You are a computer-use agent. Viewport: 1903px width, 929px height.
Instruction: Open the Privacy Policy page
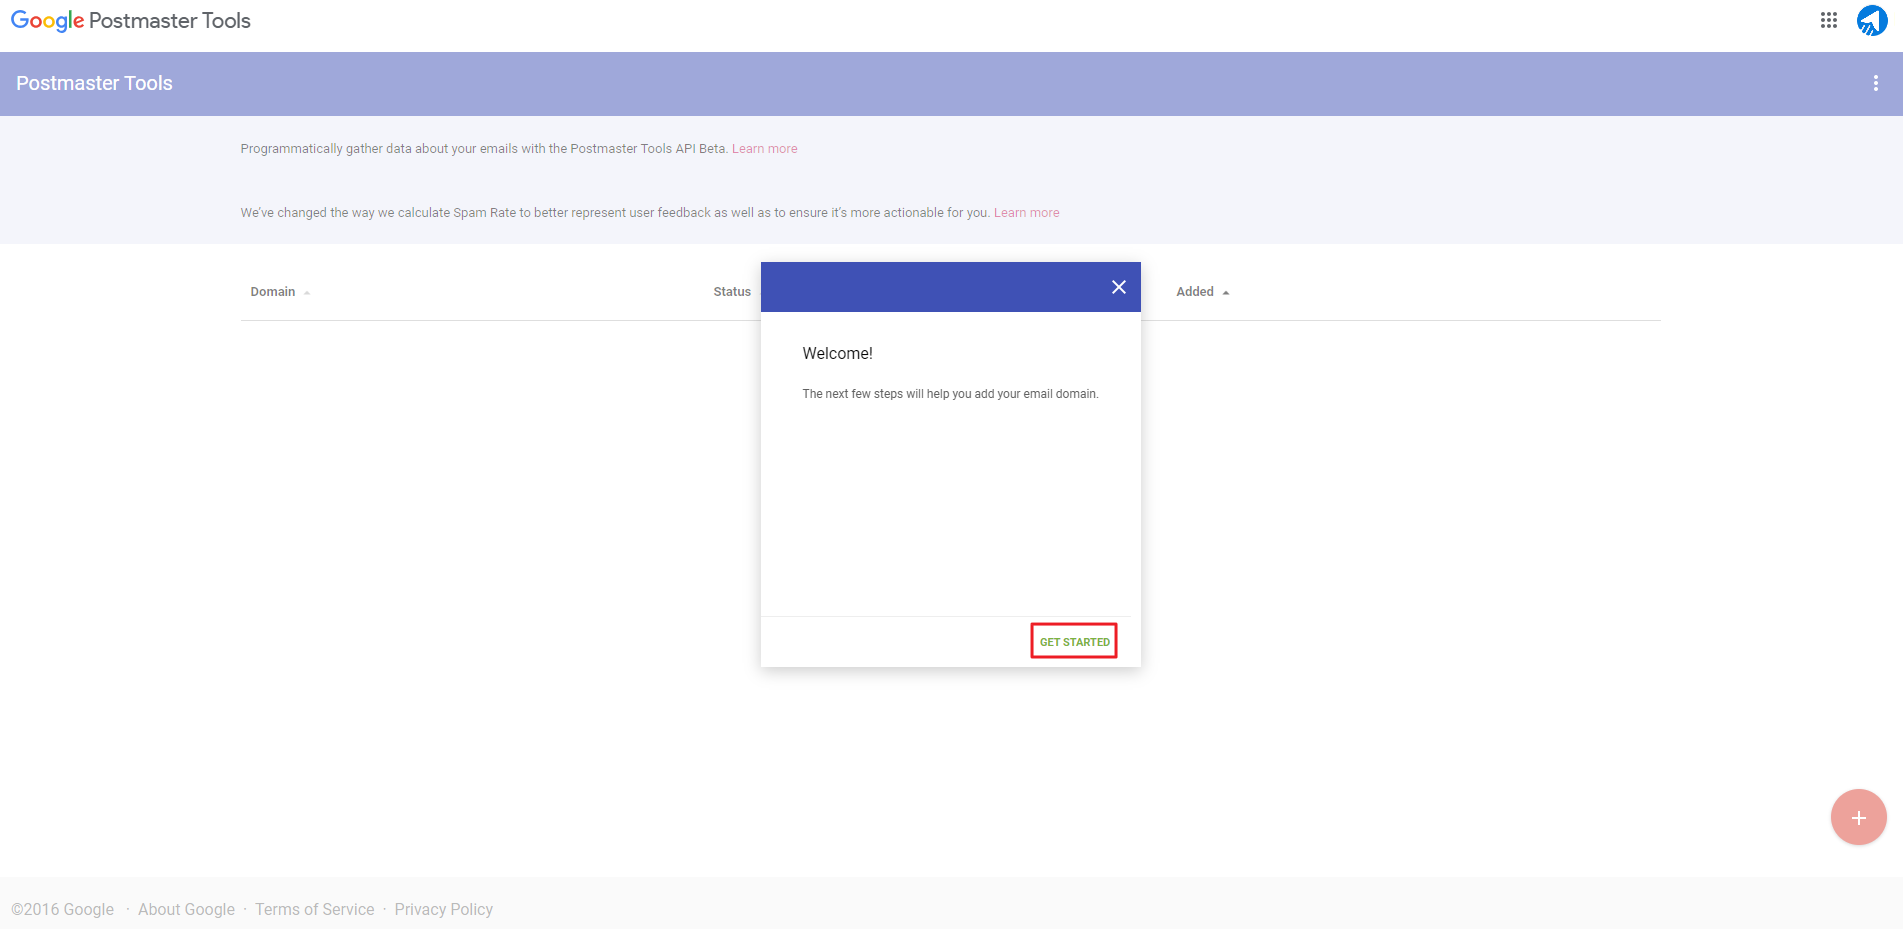coord(443,909)
